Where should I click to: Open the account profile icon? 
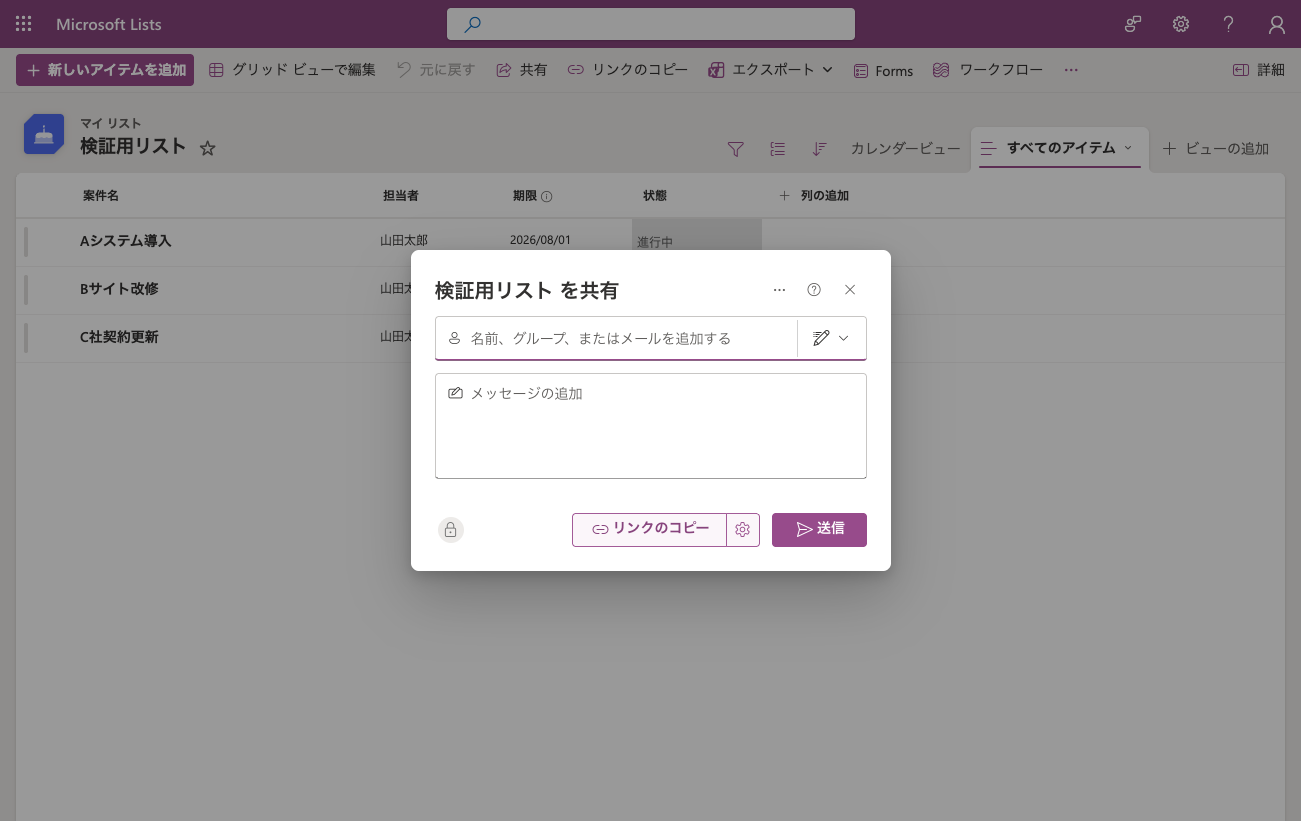(1277, 24)
